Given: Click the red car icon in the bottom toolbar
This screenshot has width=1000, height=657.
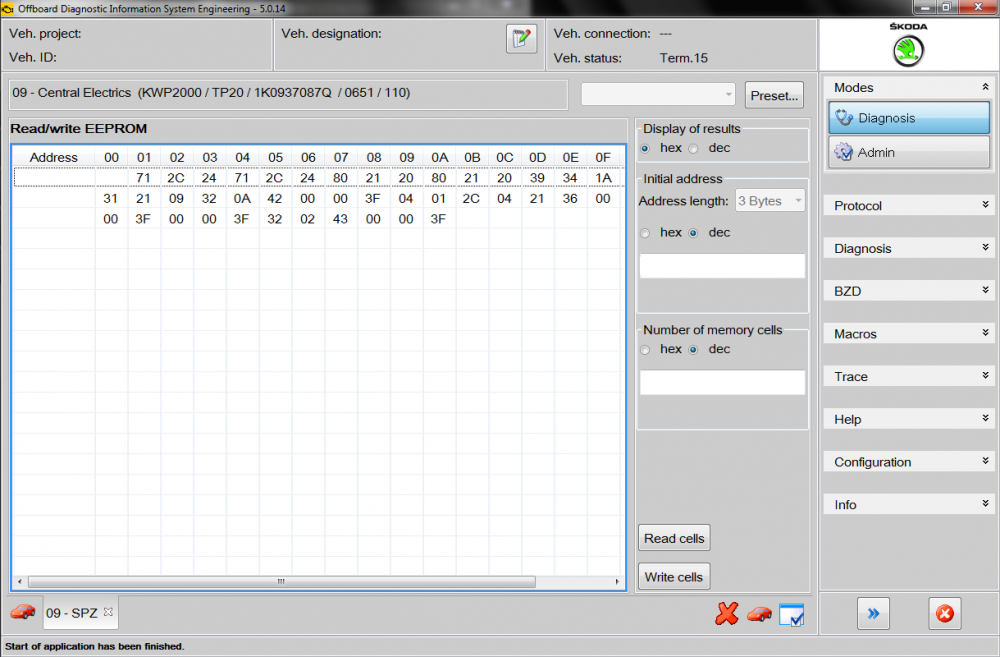Looking at the screenshot, I should [x=759, y=614].
